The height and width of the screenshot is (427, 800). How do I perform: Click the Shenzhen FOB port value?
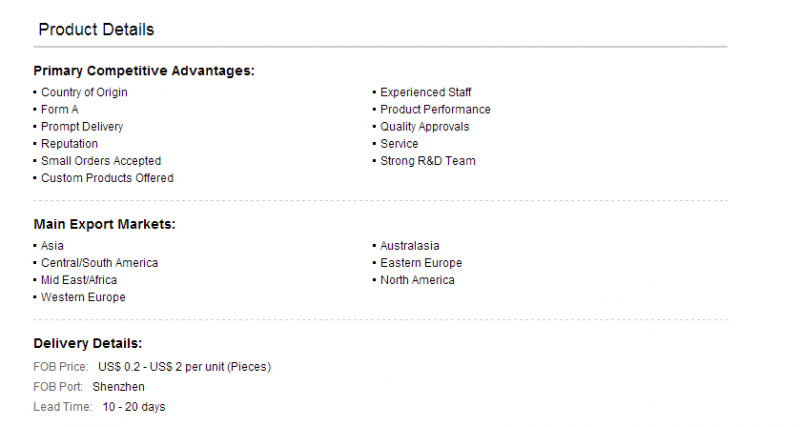(x=118, y=387)
